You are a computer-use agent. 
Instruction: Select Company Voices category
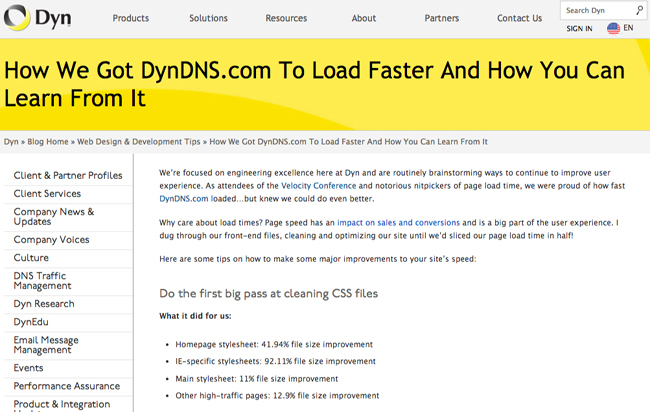point(51,240)
